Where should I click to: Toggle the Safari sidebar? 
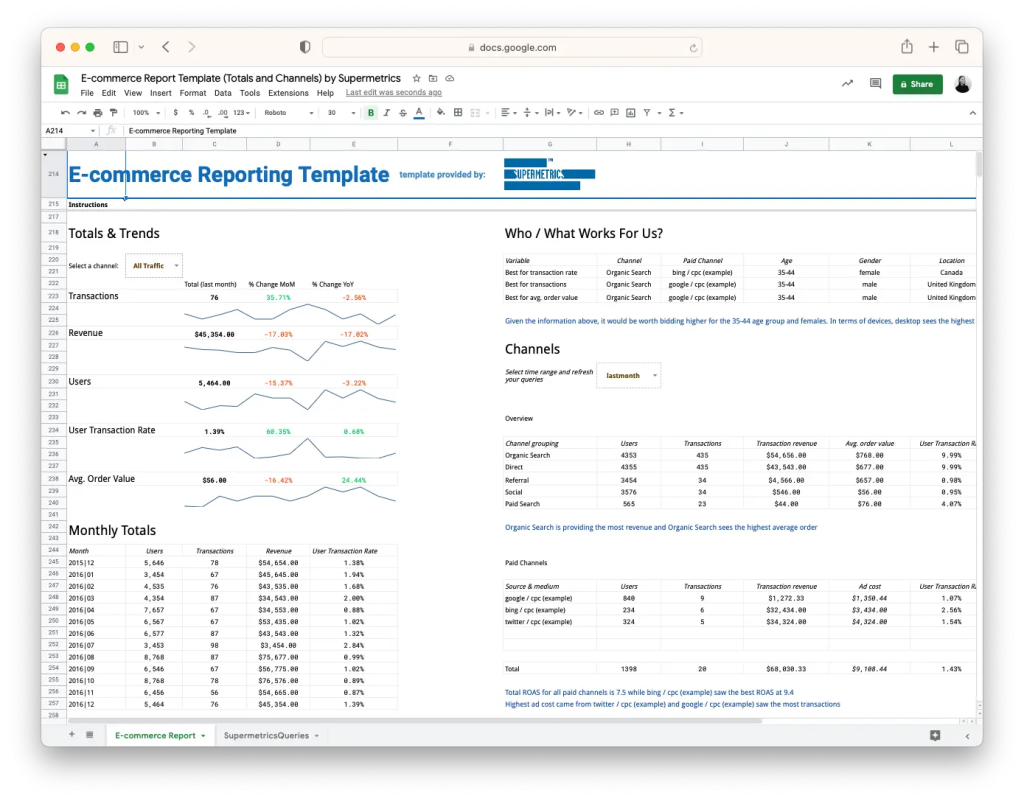[121, 47]
